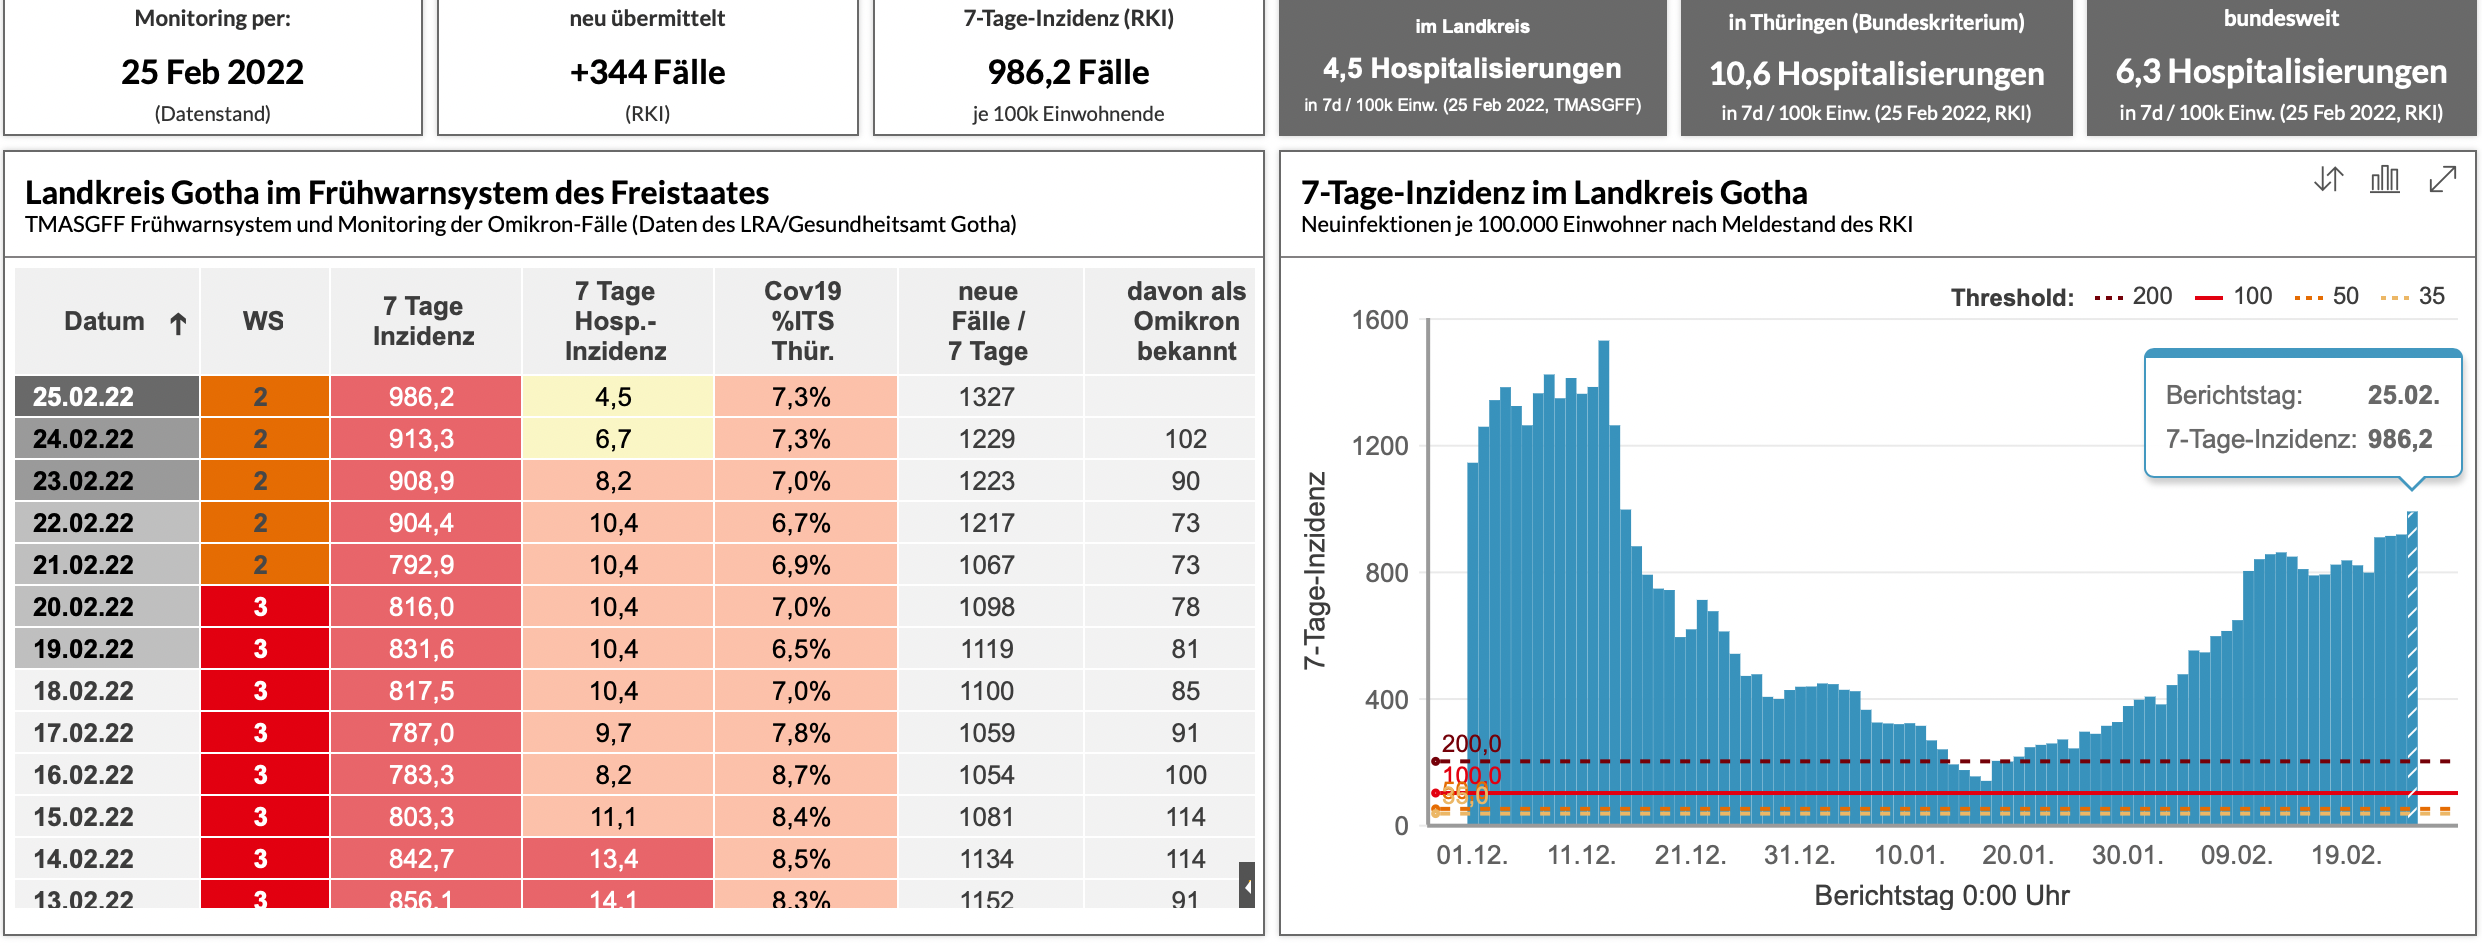Toggle the 200 threshold legend entry

(x=2133, y=296)
